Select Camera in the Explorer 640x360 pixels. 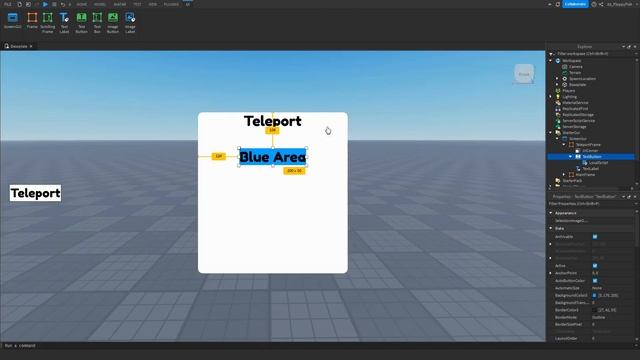pyautogui.click(x=576, y=67)
